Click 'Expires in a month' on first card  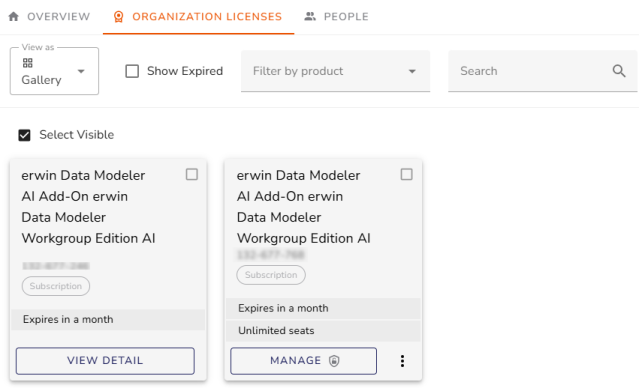pos(68,319)
